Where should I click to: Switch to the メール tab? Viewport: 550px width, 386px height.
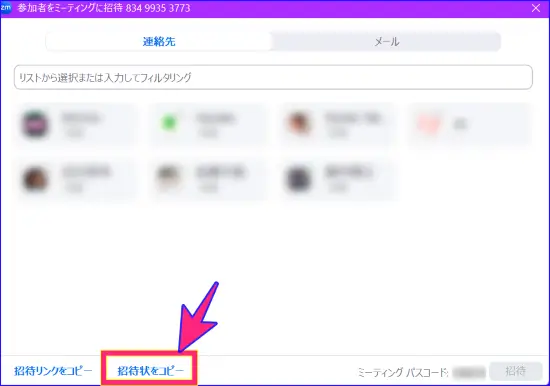[x=386, y=42]
